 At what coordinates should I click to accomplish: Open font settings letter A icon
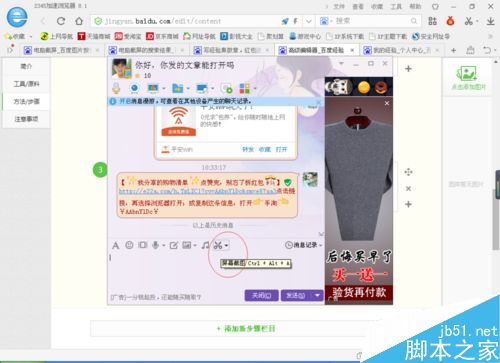point(116,246)
